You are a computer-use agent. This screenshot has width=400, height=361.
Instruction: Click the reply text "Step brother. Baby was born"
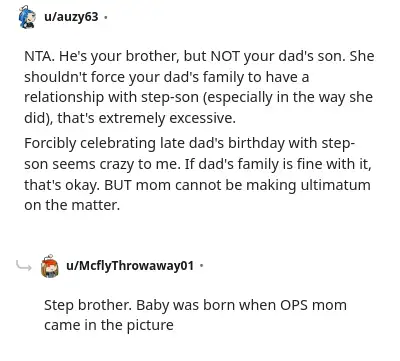click(x=195, y=315)
